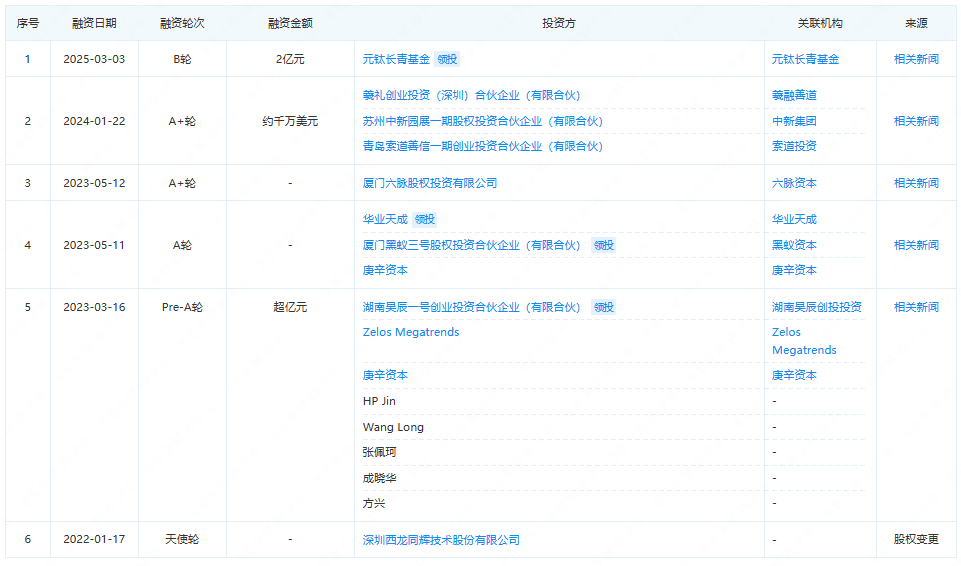The width and height of the screenshot is (961, 566).
Task: Open related institution 六脉资本
Action: (794, 183)
